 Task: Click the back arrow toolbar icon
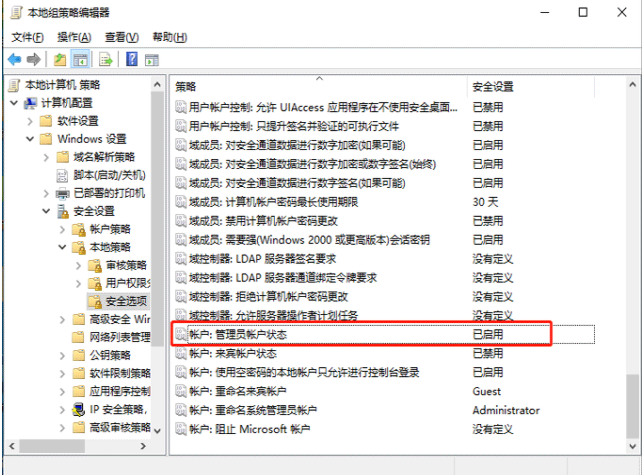(14, 59)
